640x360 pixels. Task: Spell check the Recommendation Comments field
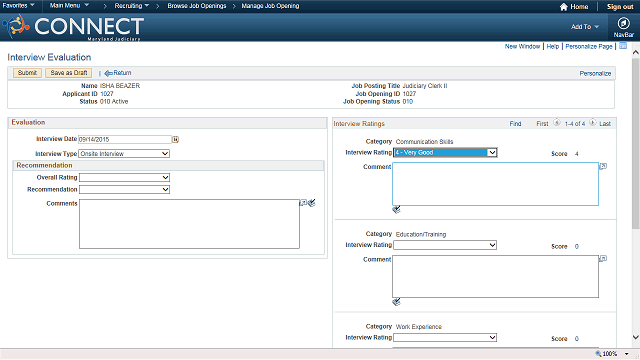coord(312,203)
